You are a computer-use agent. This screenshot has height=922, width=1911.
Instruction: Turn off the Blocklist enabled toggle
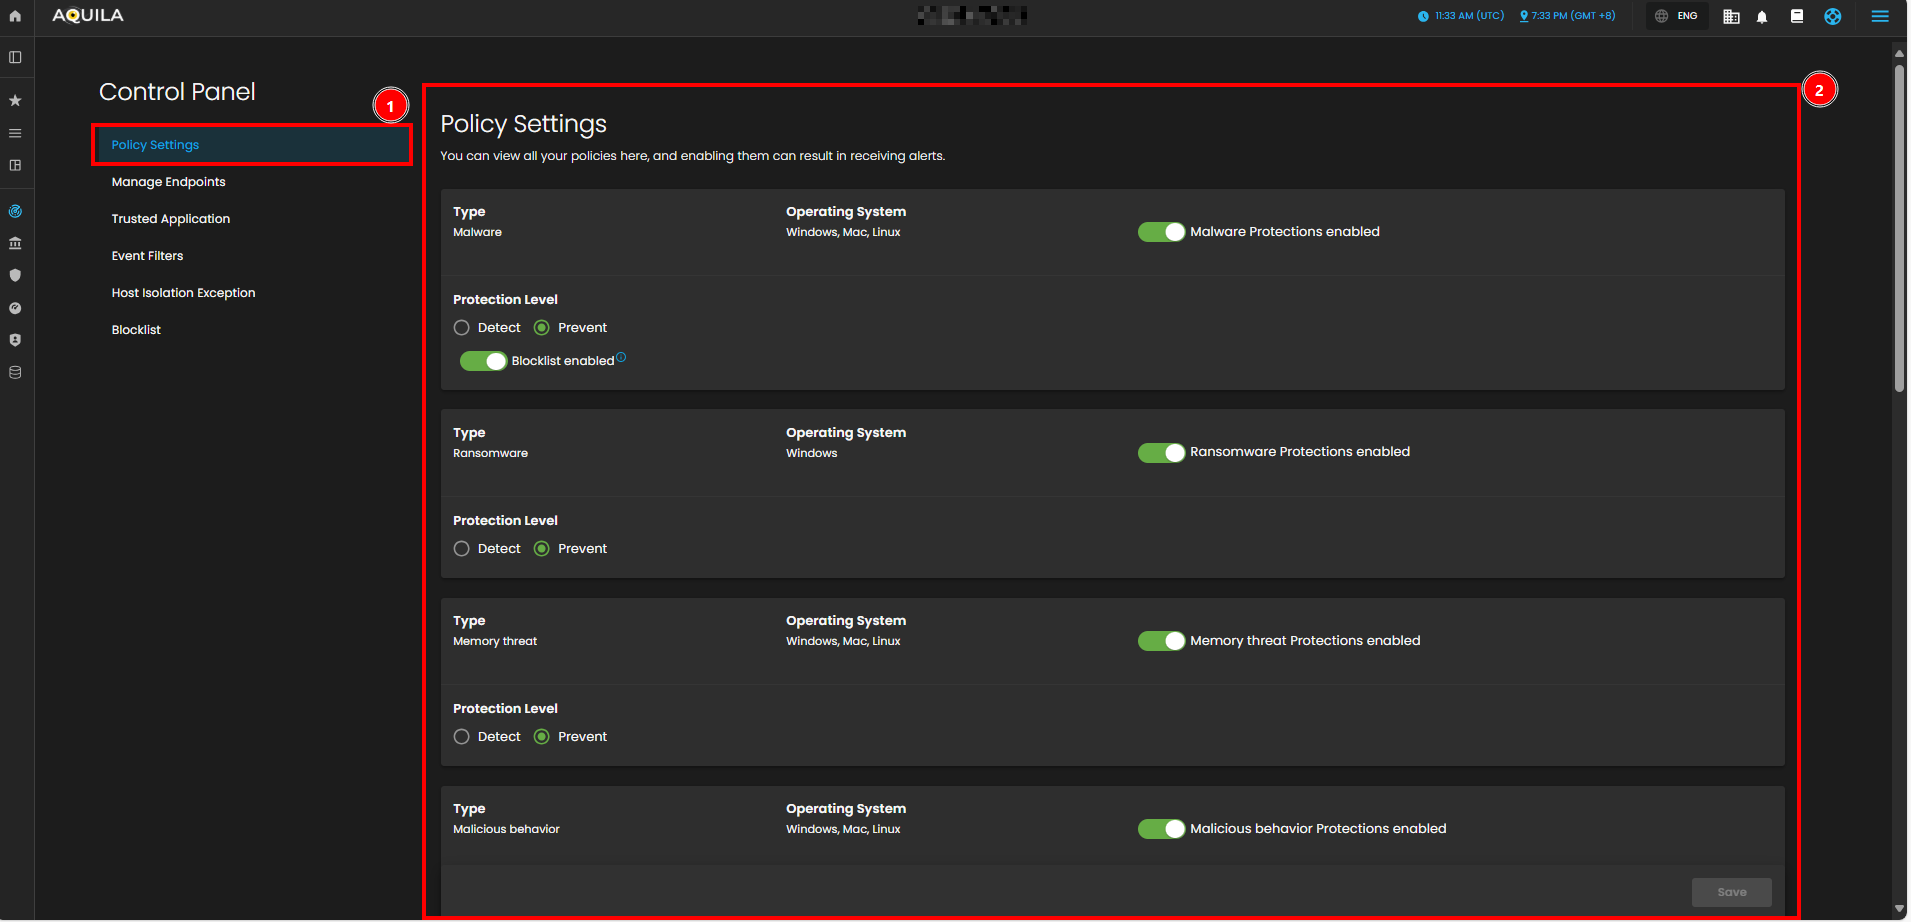tap(483, 361)
